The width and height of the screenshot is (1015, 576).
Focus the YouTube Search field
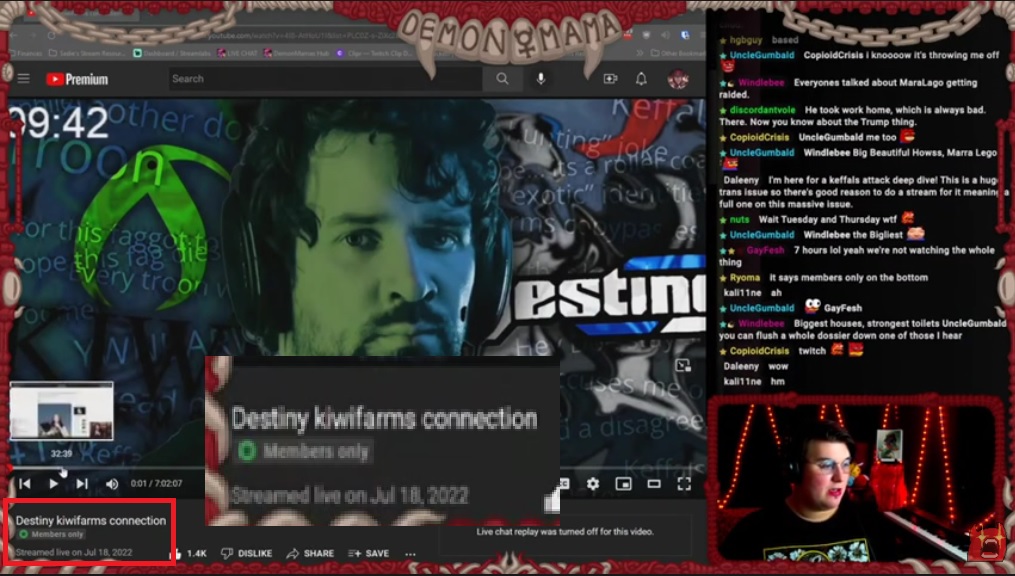[x=325, y=79]
